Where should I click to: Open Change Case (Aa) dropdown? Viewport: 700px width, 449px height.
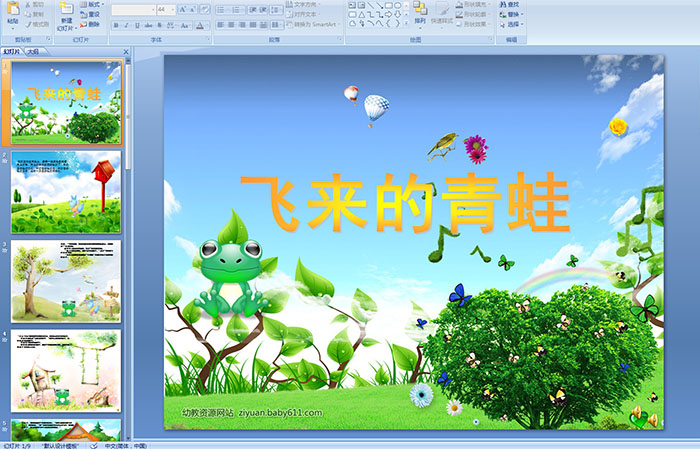point(185,25)
